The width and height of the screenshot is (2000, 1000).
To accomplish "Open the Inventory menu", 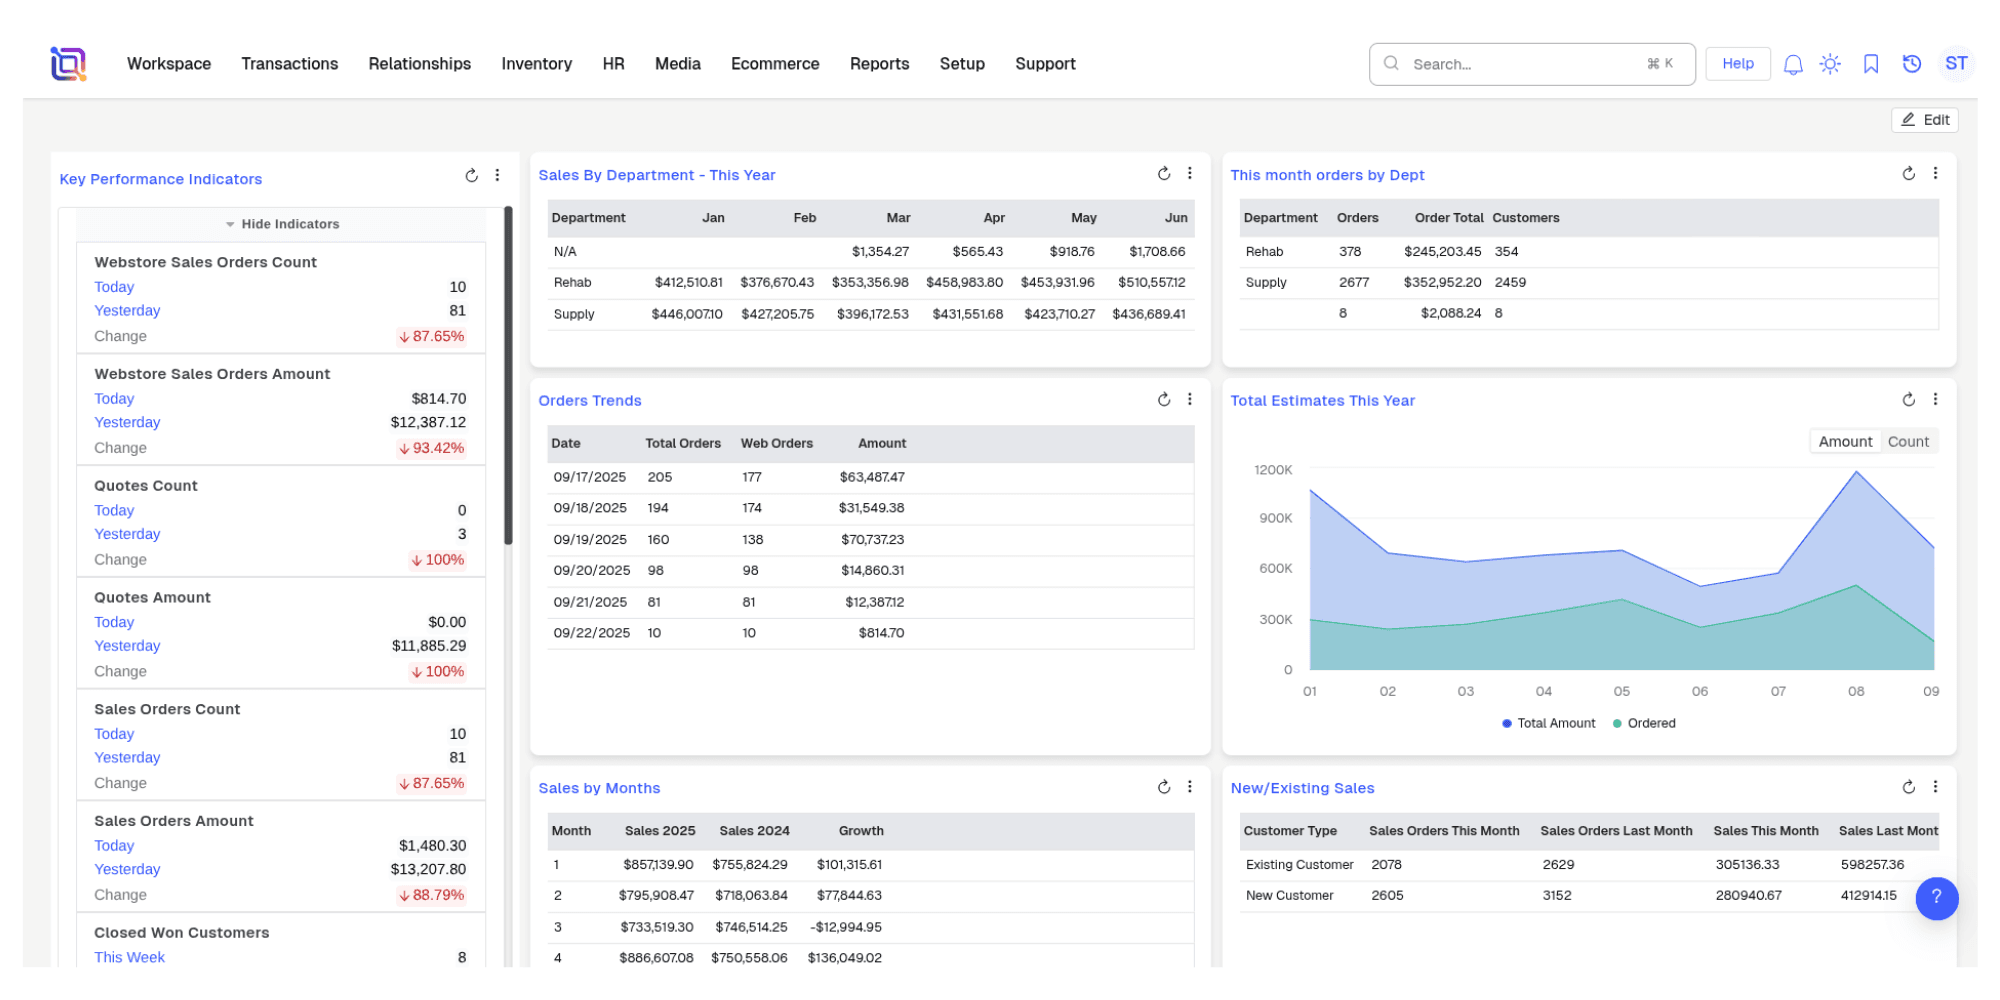I will tap(536, 64).
